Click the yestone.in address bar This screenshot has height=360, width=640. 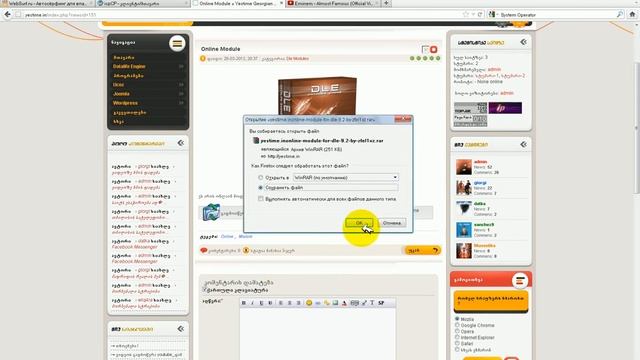[x=241, y=14]
